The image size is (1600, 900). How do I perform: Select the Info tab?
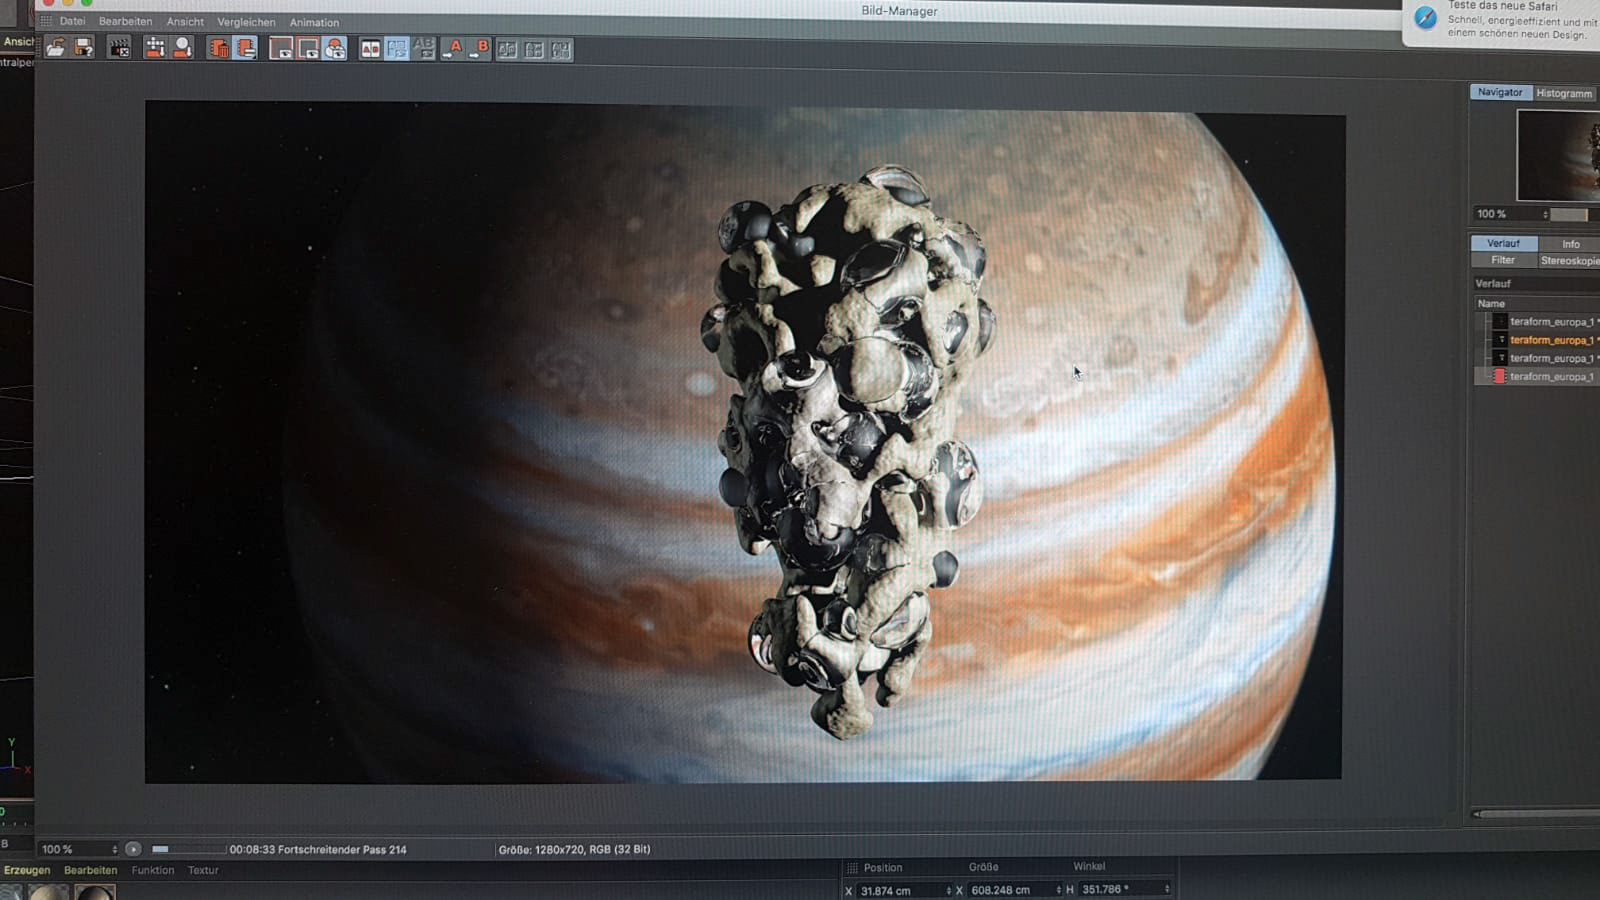(x=1570, y=244)
